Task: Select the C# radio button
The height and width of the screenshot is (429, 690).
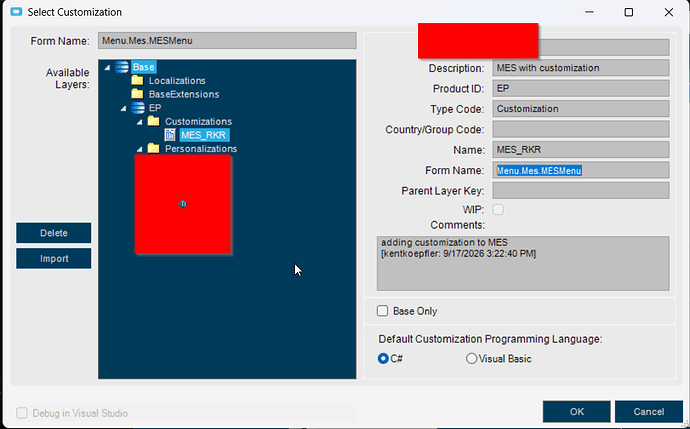Action: (383, 359)
